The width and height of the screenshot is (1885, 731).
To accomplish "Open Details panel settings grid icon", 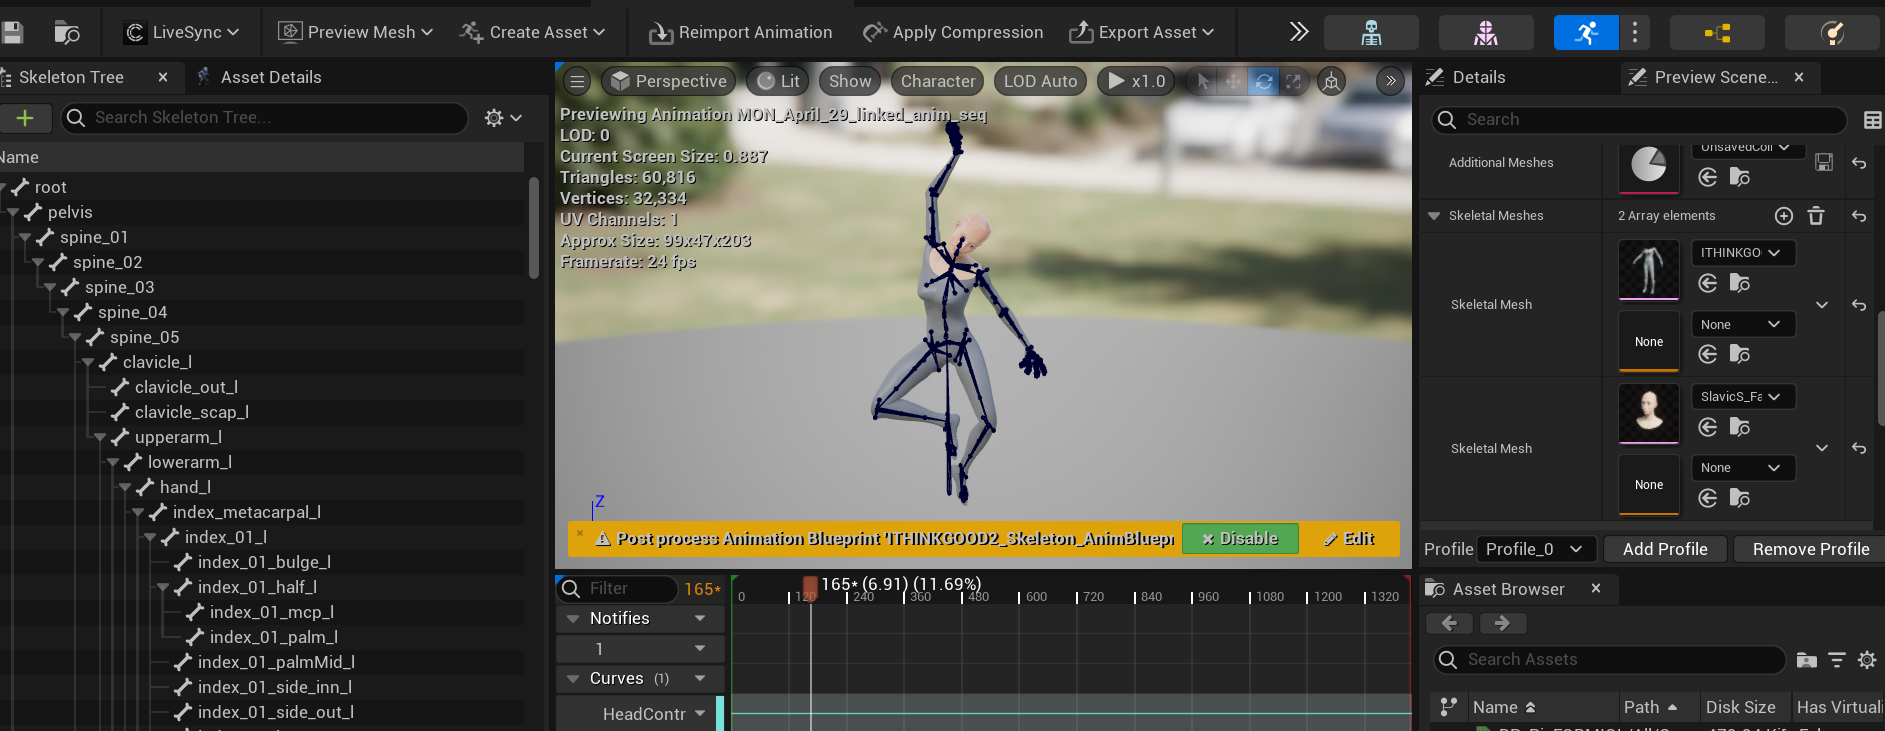I will point(1872,120).
